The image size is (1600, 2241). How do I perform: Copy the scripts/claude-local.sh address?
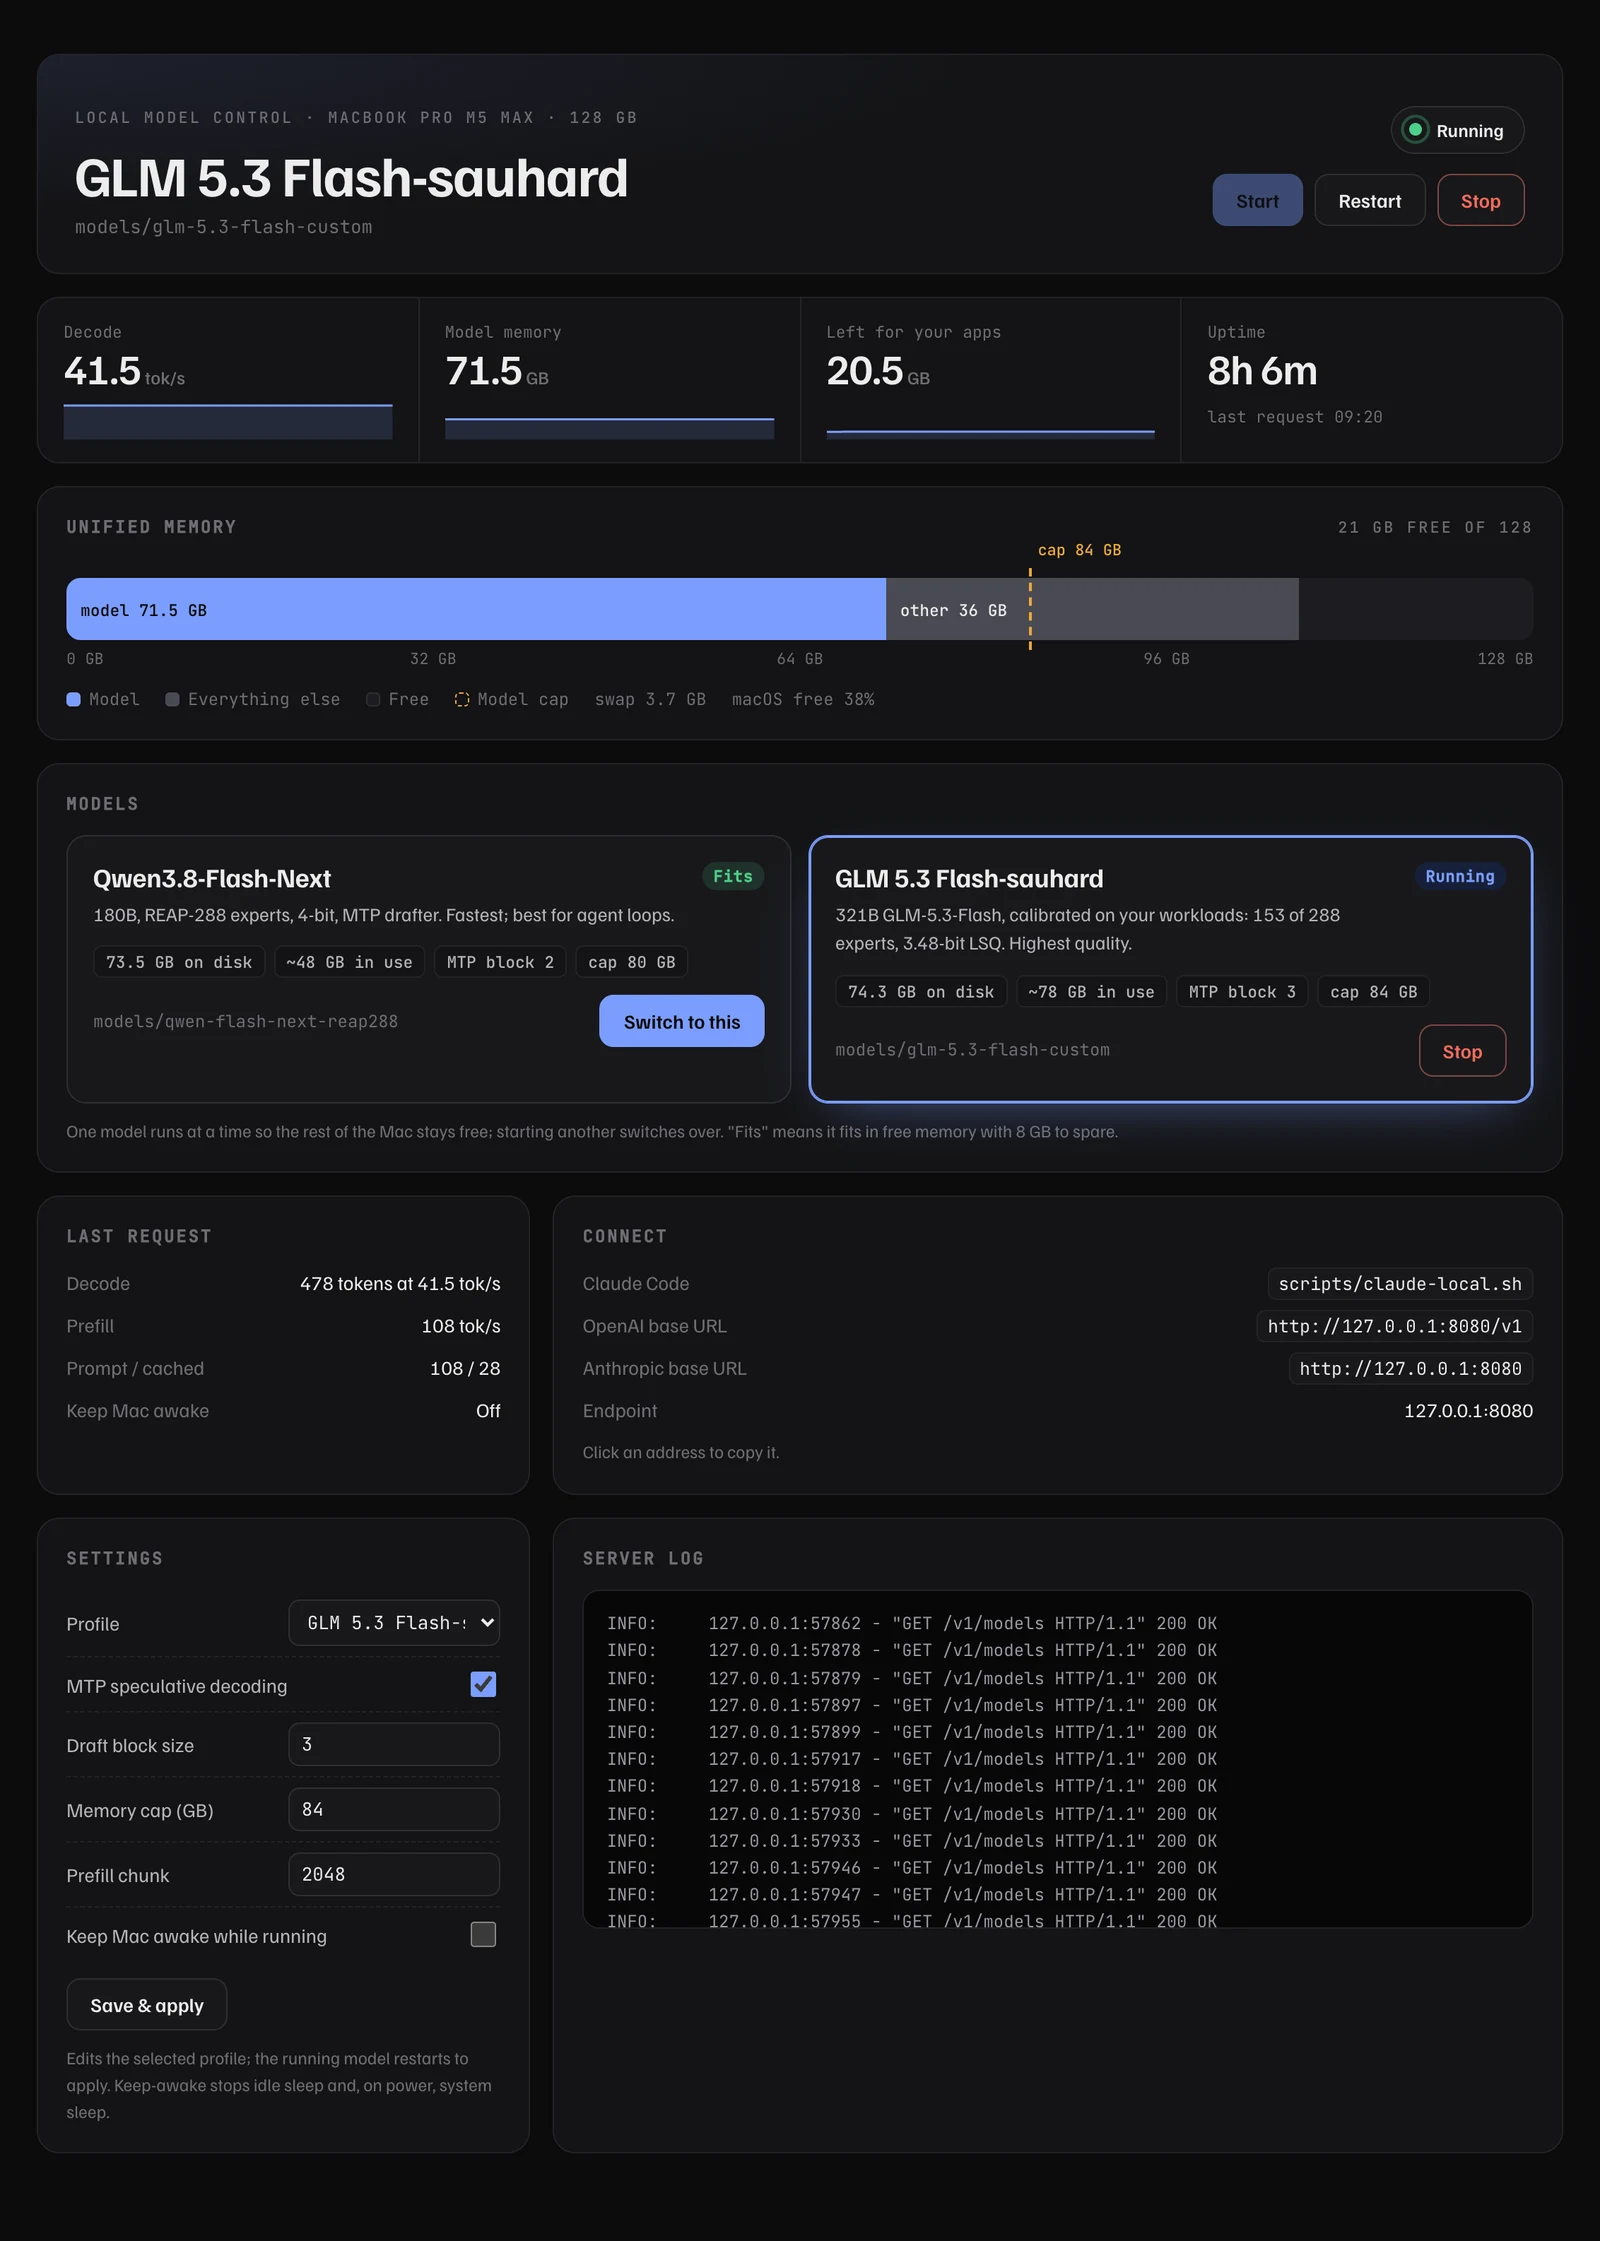click(x=1400, y=1284)
